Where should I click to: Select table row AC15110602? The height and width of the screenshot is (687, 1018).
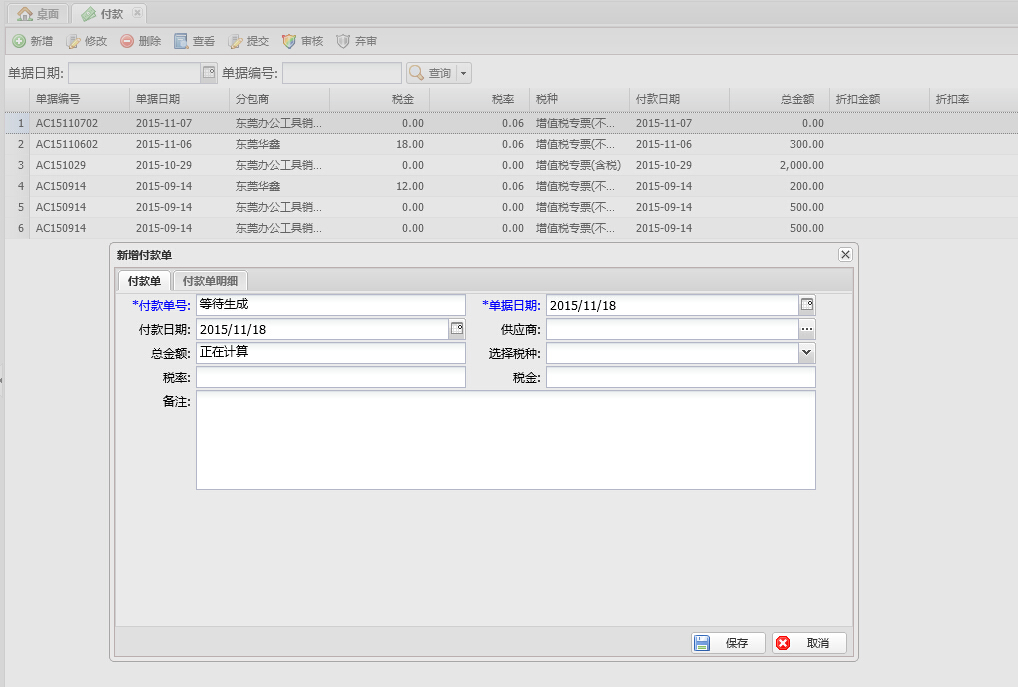pos(67,144)
